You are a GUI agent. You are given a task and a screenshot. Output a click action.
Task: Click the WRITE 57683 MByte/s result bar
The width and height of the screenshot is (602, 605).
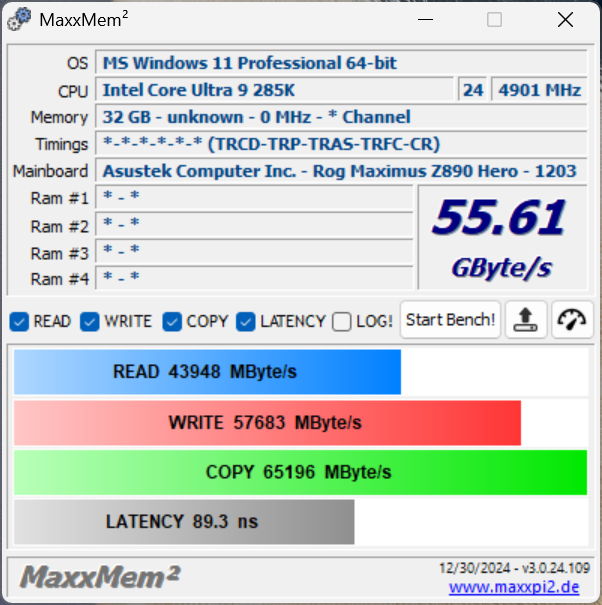pyautogui.click(x=267, y=423)
